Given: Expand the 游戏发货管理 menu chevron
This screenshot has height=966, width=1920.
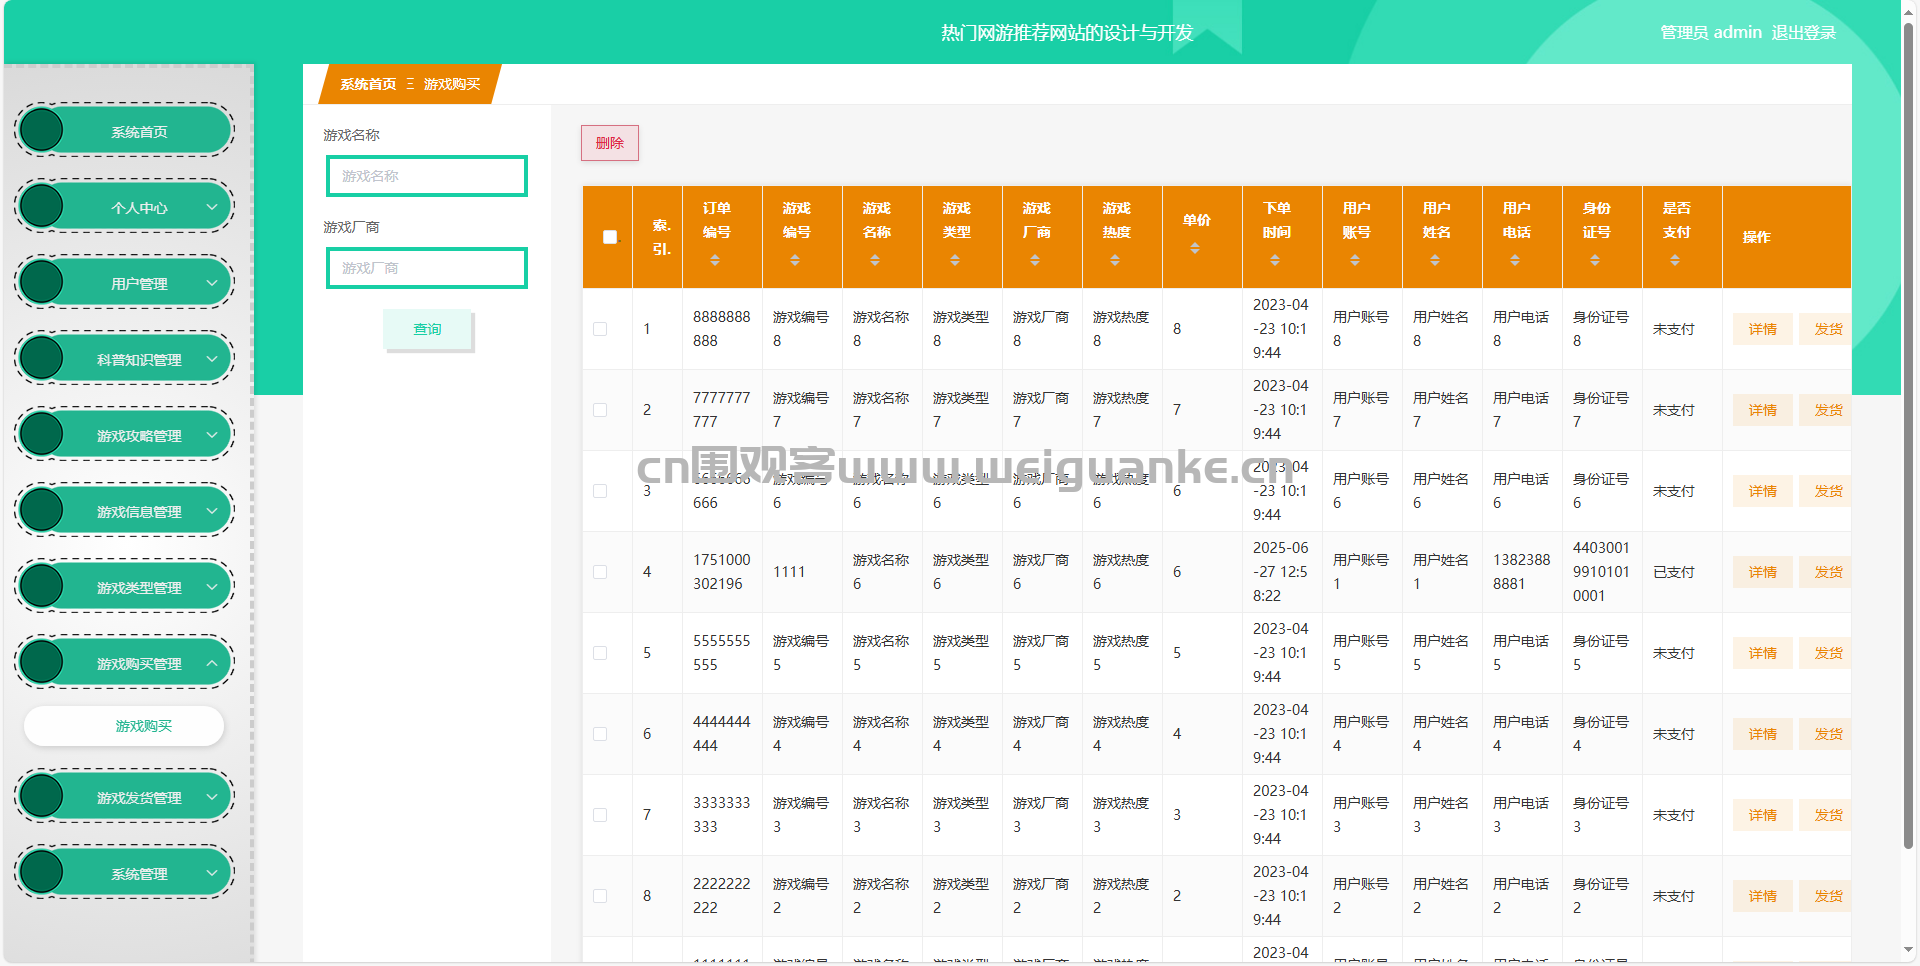Looking at the screenshot, I should 212,797.
